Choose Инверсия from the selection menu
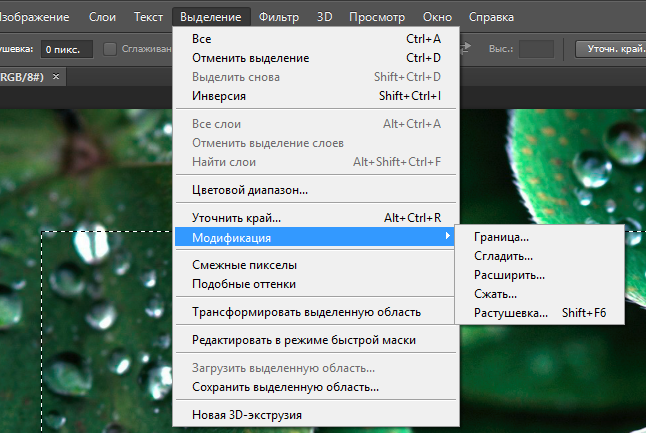Image resolution: width=652 pixels, height=441 pixels. [x=316, y=96]
